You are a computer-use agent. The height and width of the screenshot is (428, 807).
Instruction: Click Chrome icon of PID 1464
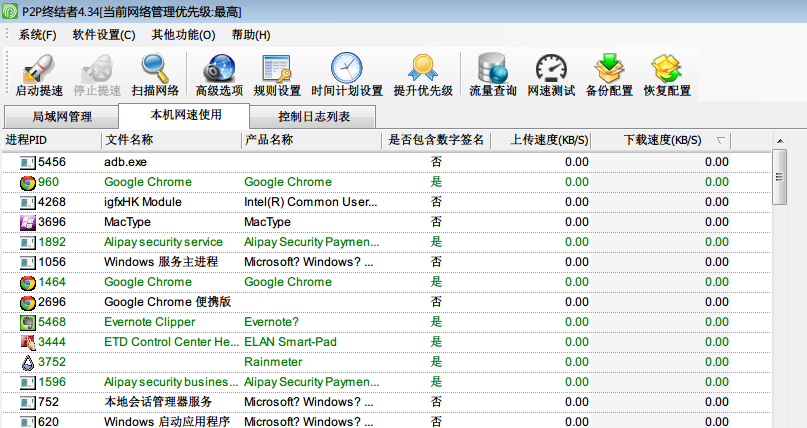click(x=28, y=282)
